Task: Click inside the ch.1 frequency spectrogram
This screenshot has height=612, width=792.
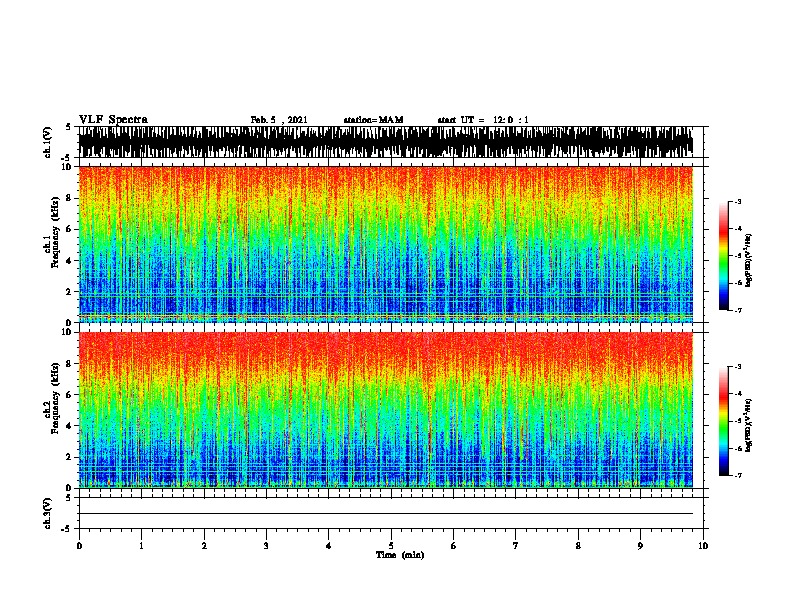Action: (390, 244)
